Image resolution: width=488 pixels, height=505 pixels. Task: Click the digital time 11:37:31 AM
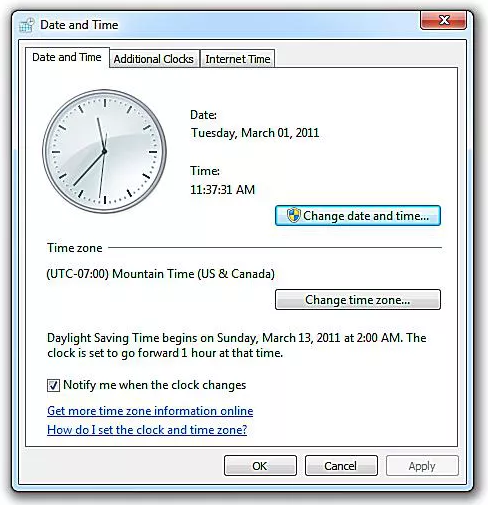click(223, 190)
